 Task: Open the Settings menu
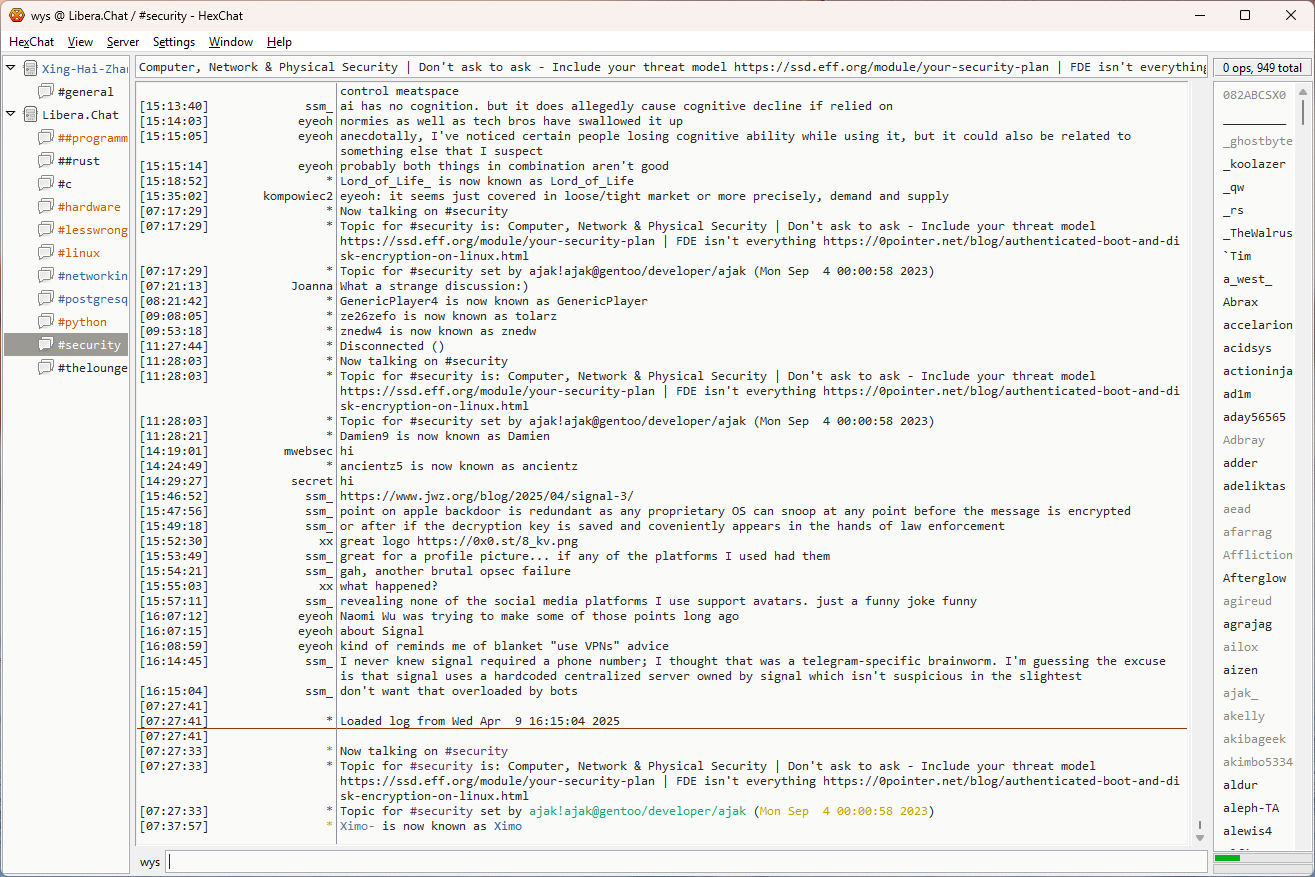174,42
